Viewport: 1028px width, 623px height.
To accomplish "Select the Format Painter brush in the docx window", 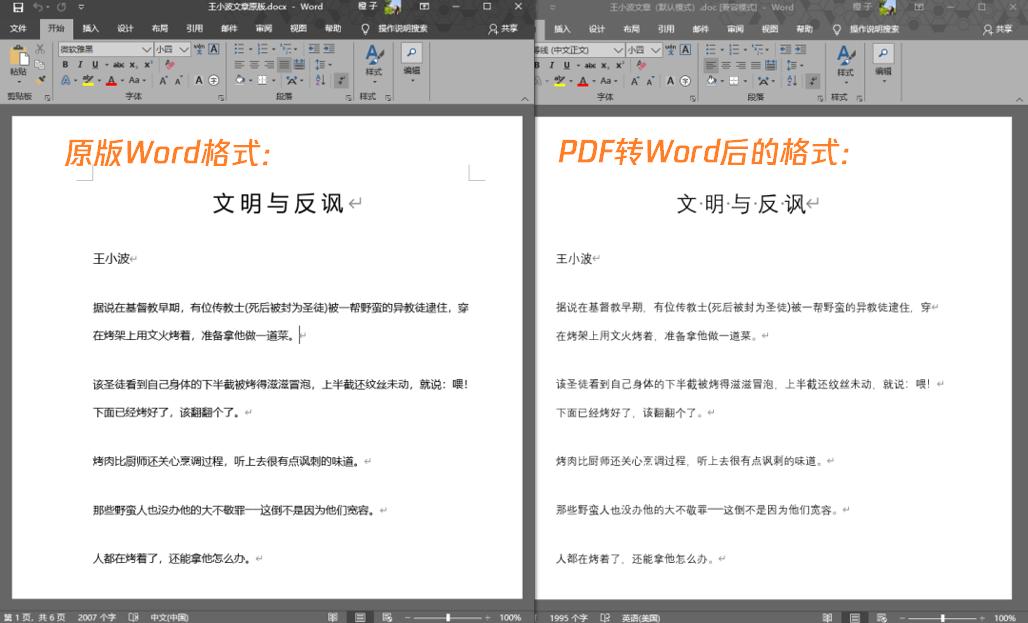I will pyautogui.click(x=41, y=80).
